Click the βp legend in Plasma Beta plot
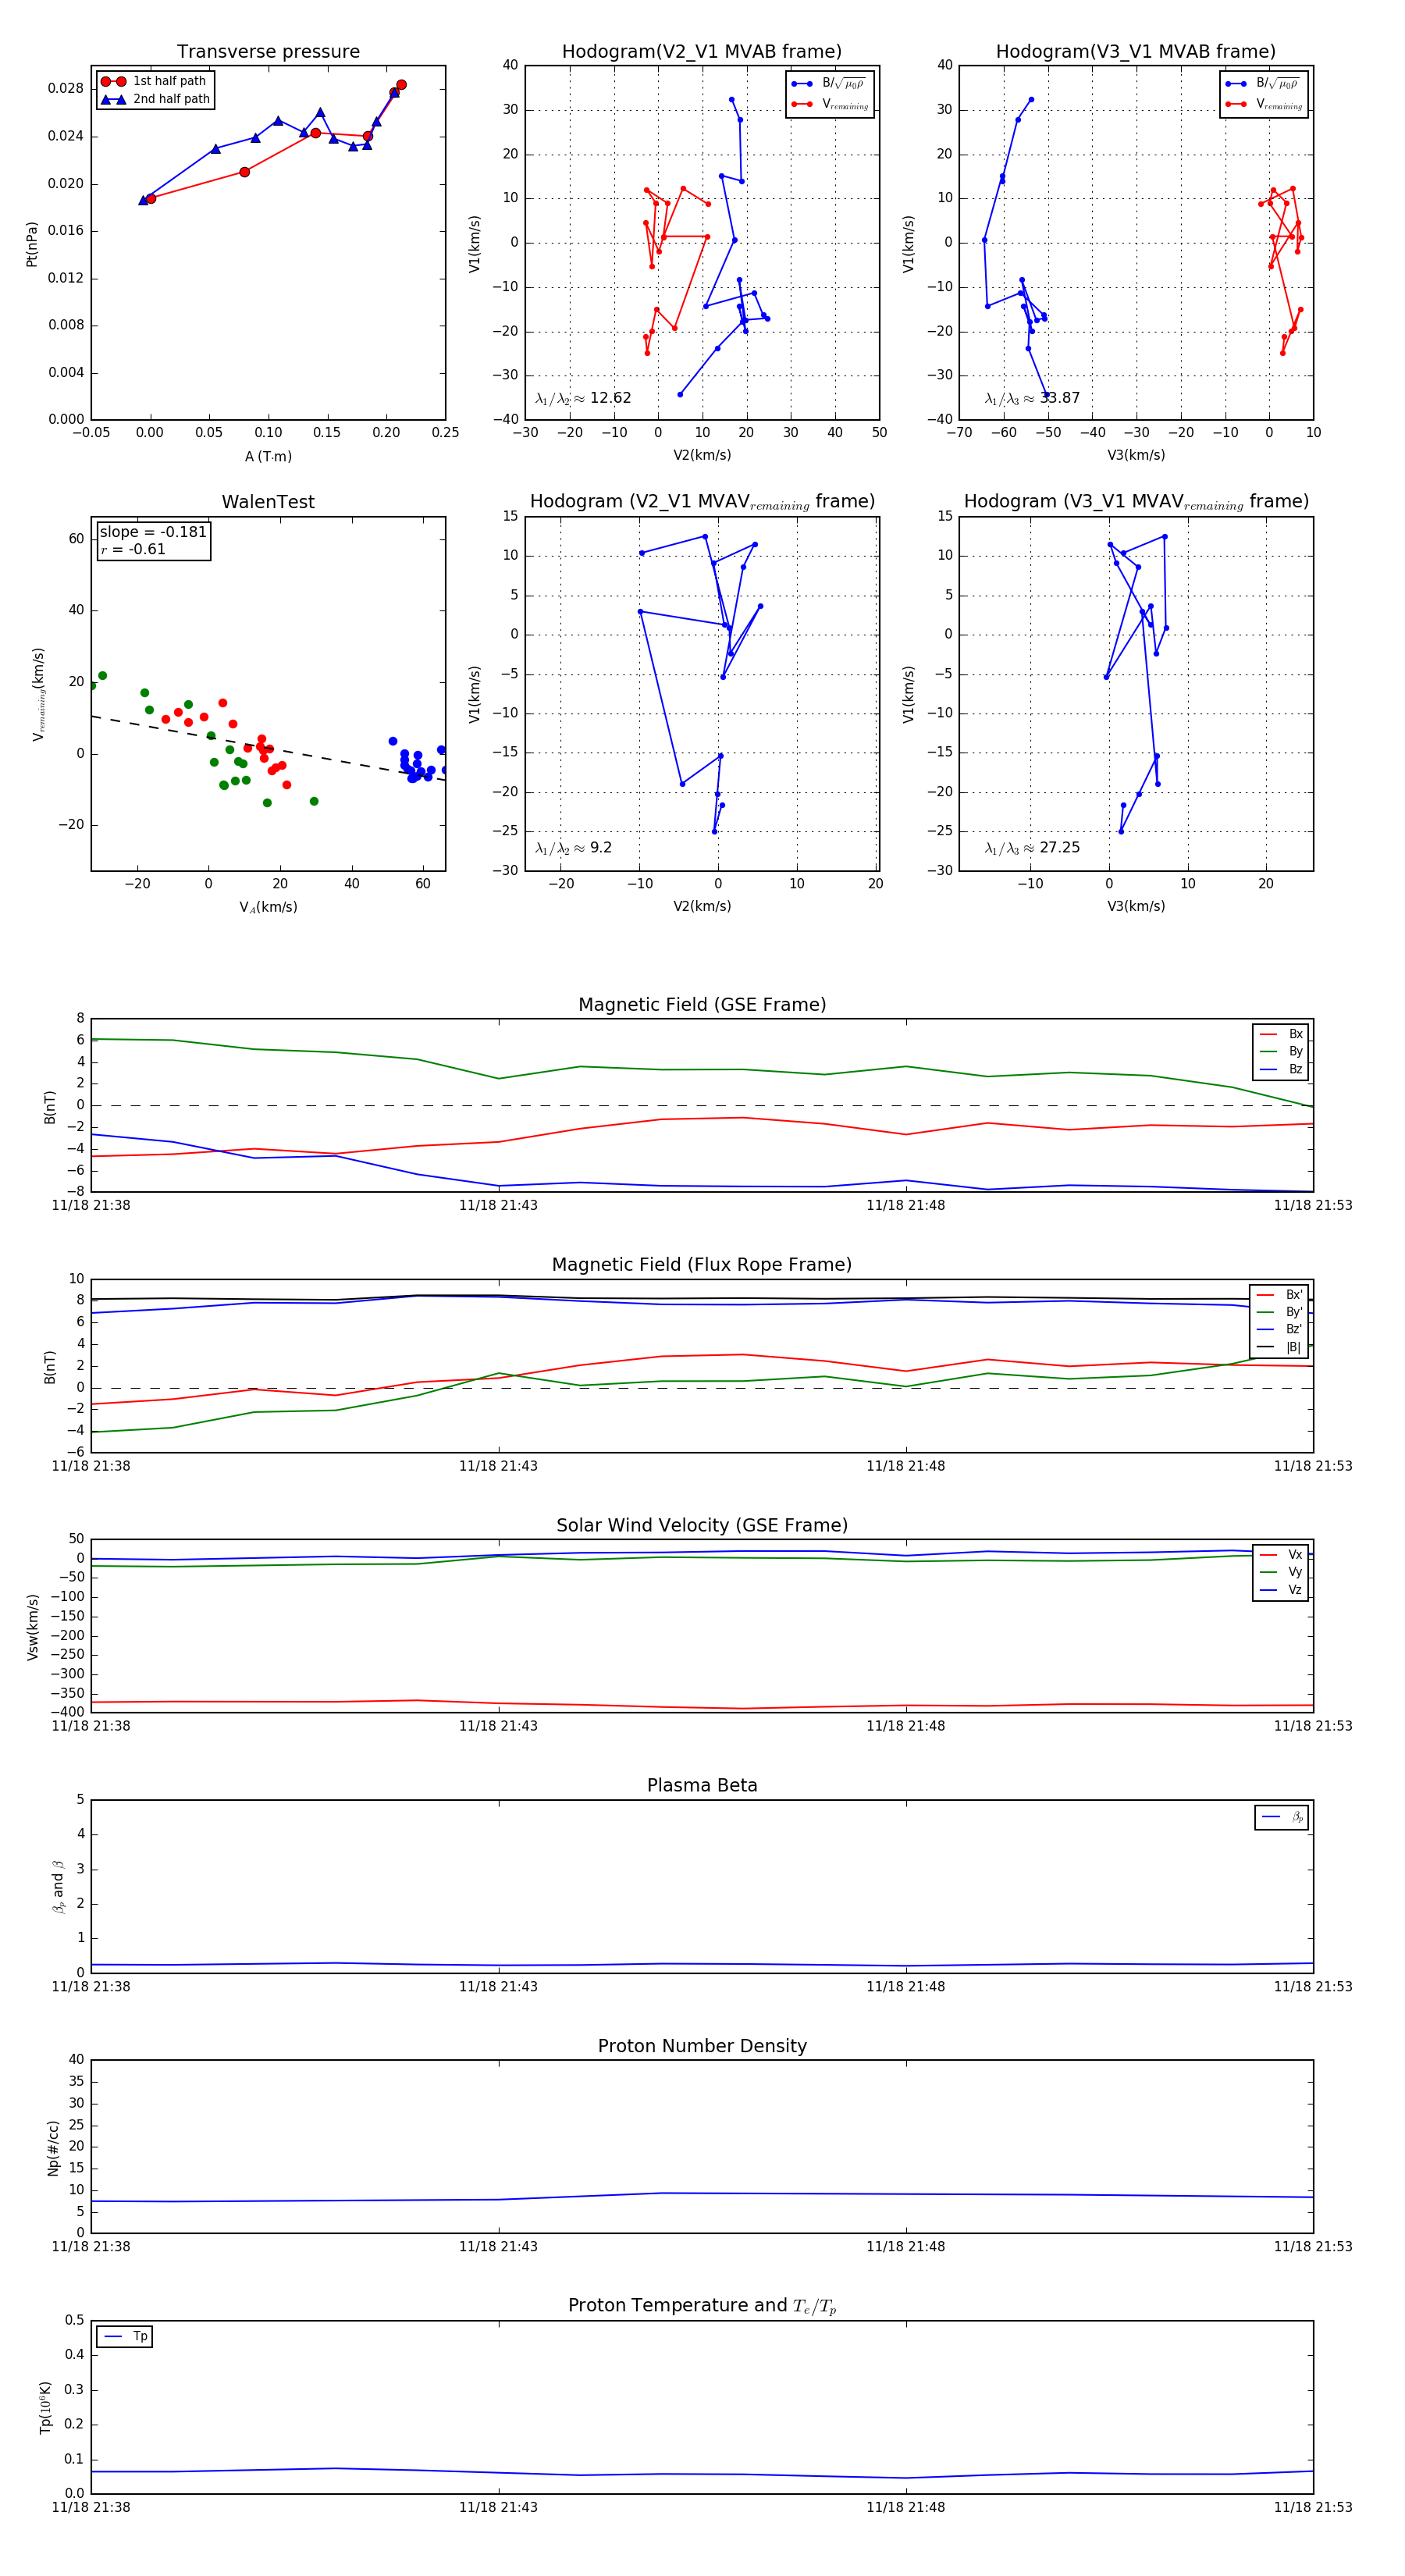 coord(1282,1817)
